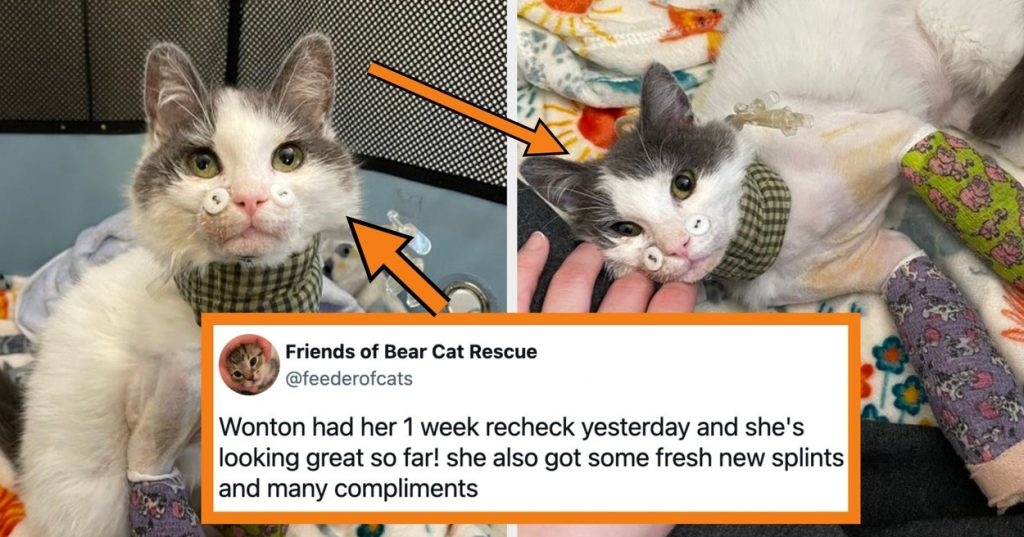The width and height of the screenshot is (1024, 537).
Task: Click the sitting cat's pink nose
Action: (x=250, y=203)
